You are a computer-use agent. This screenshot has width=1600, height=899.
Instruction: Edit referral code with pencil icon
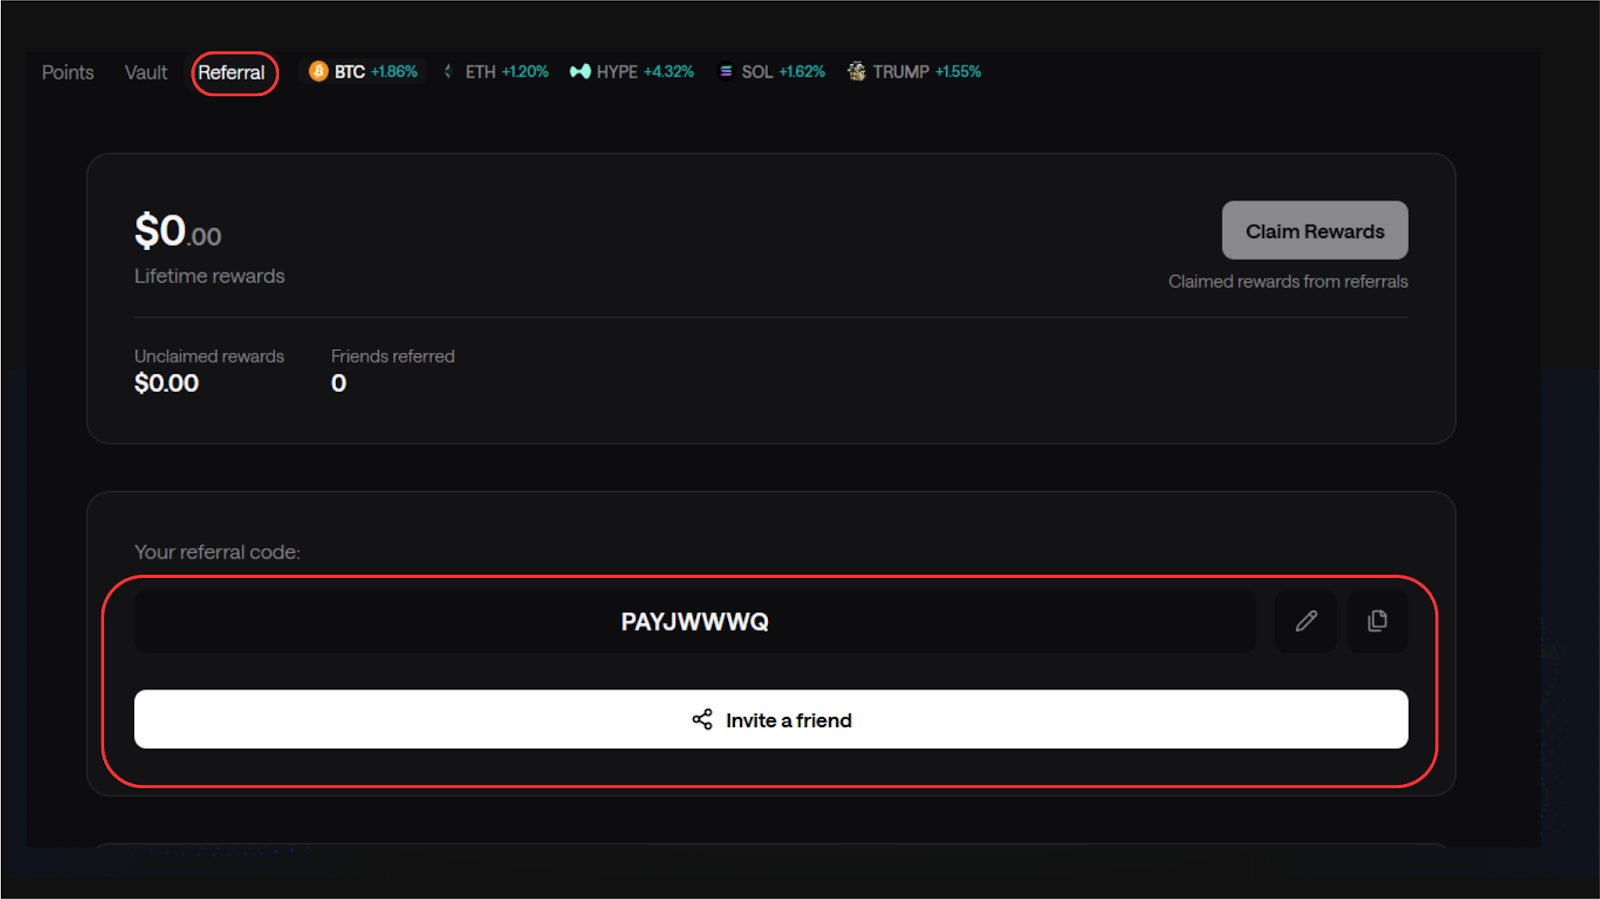click(x=1306, y=621)
